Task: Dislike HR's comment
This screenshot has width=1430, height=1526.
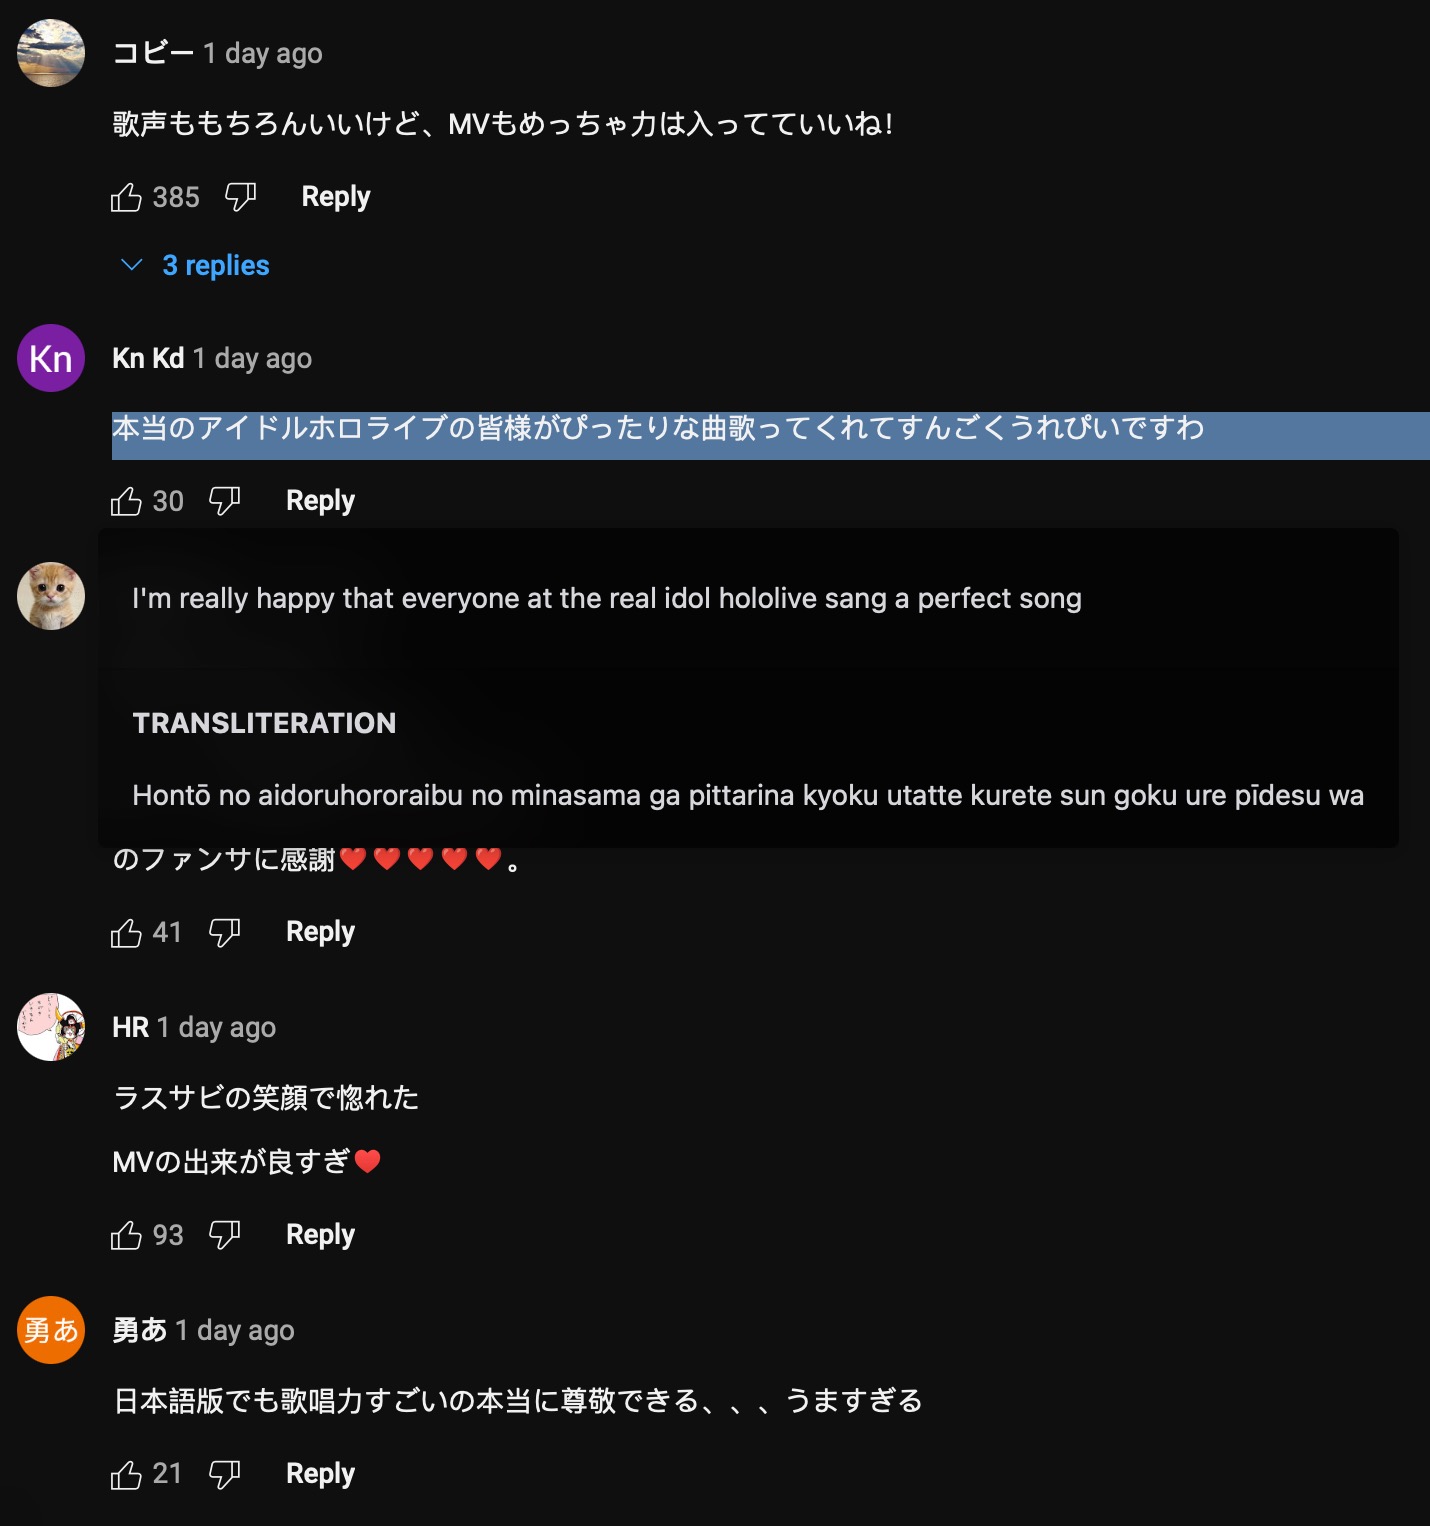Action: 224,1236
